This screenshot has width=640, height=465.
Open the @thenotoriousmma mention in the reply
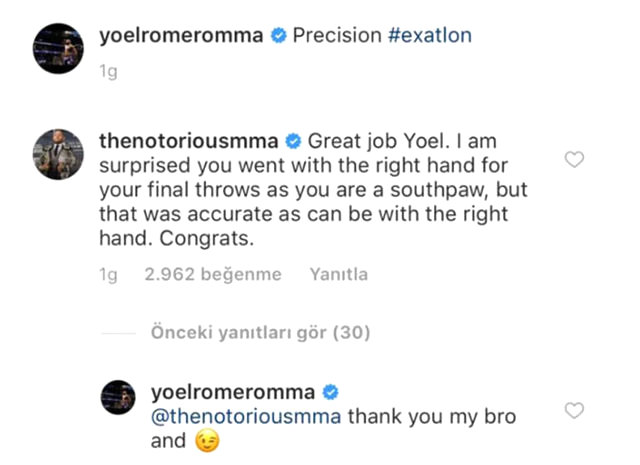pyautogui.click(x=244, y=415)
